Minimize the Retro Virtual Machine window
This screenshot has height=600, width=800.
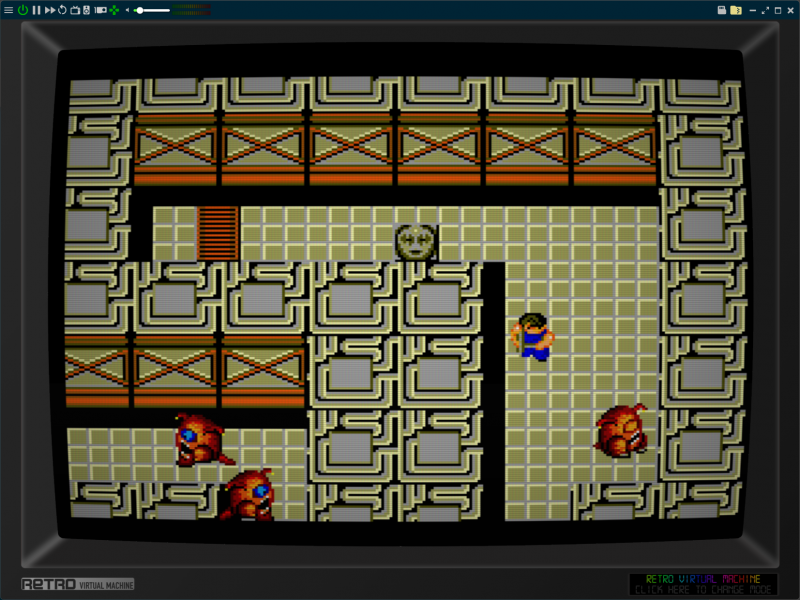(x=753, y=10)
